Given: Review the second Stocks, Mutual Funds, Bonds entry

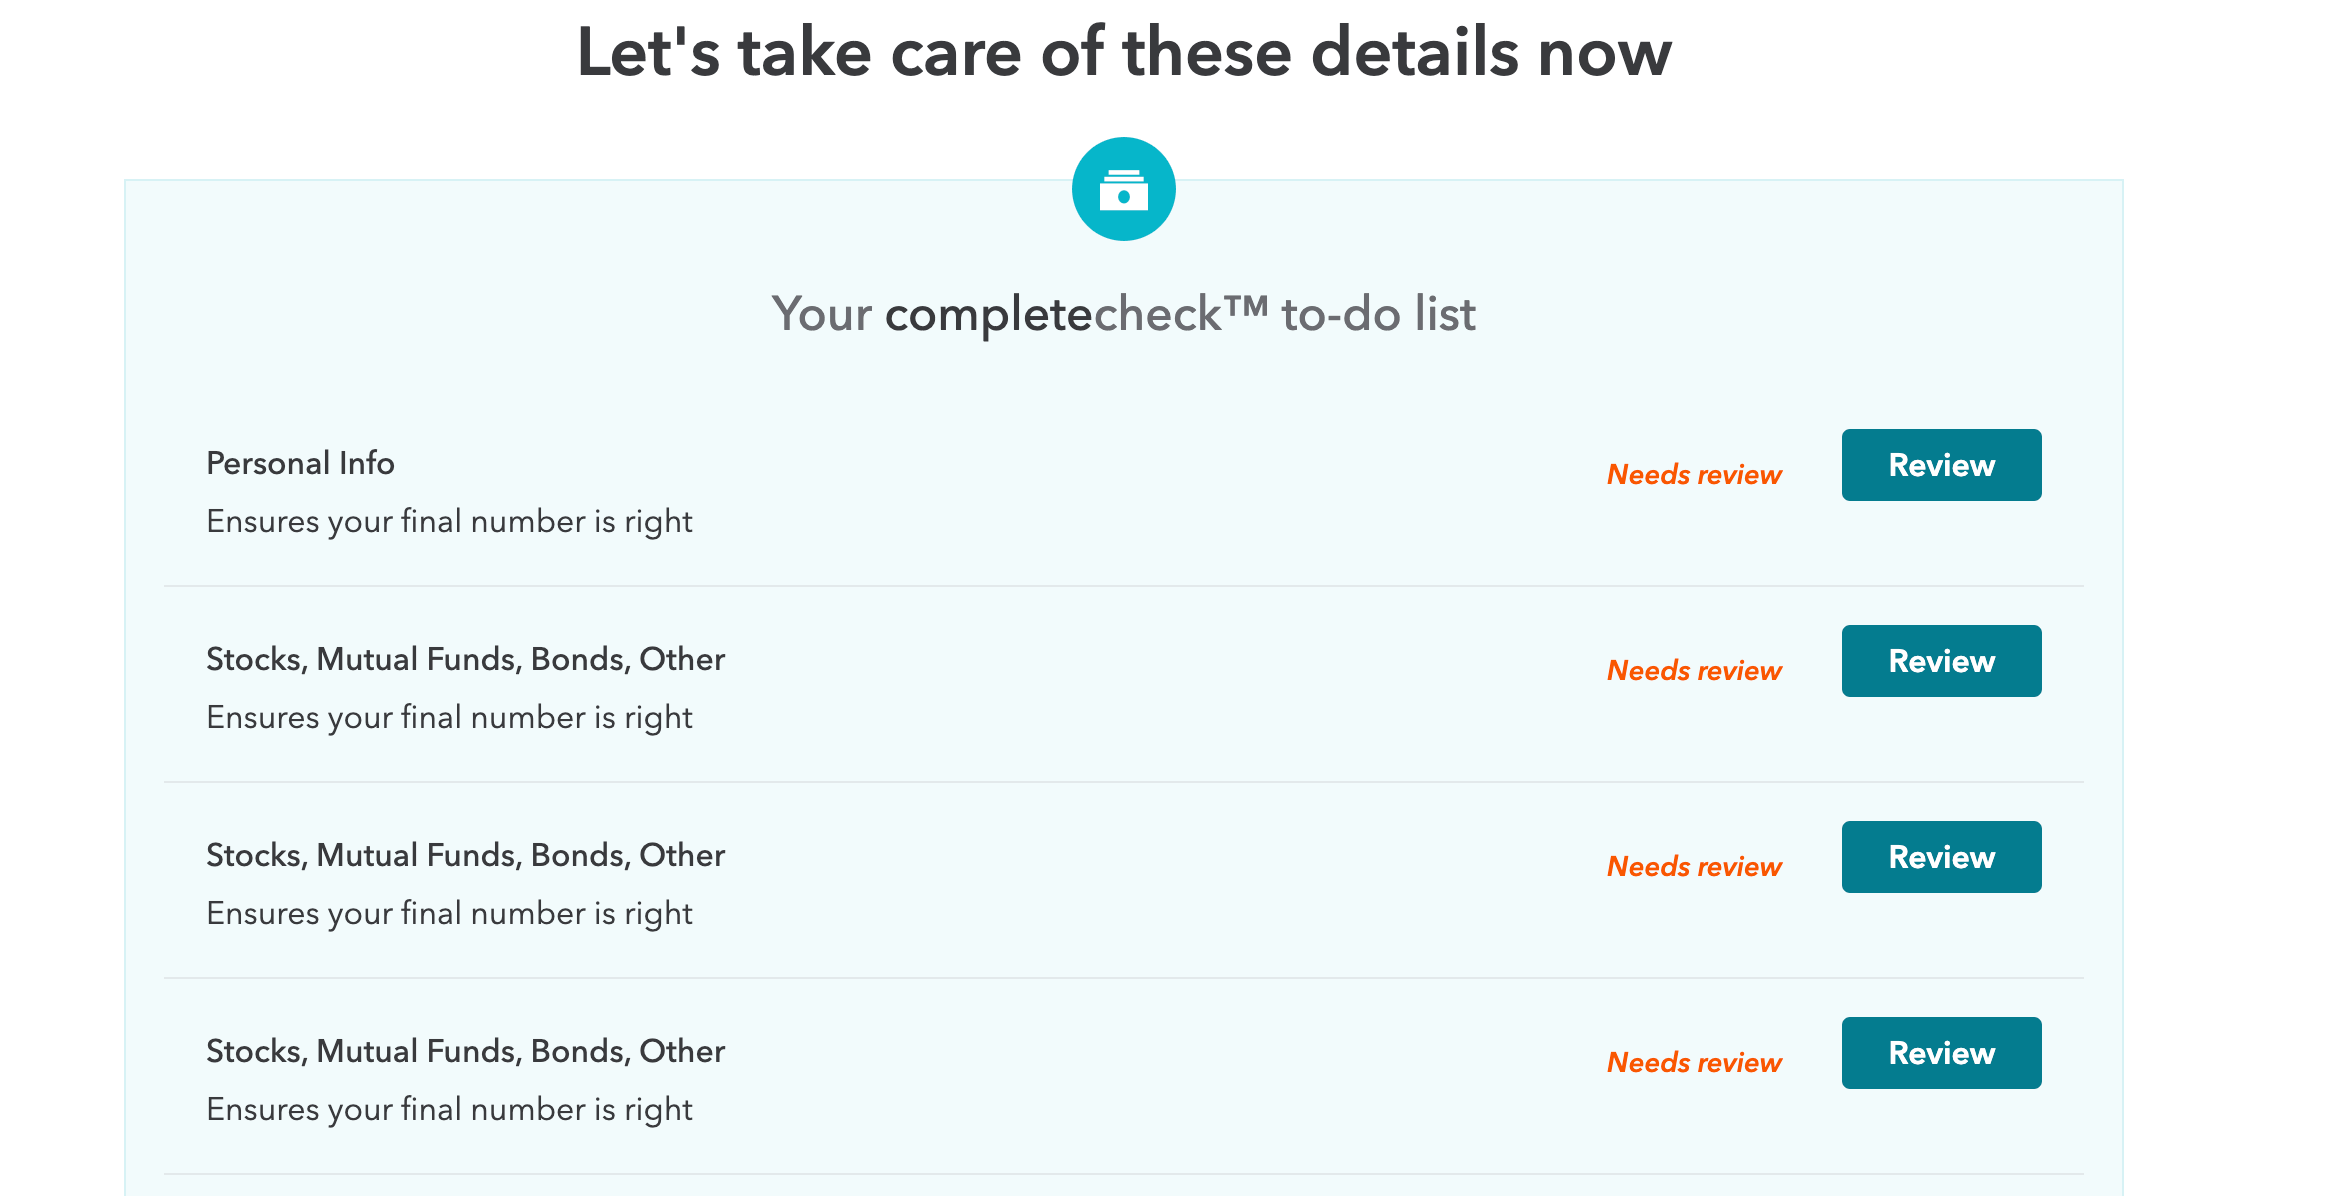Looking at the screenshot, I should (x=1940, y=856).
